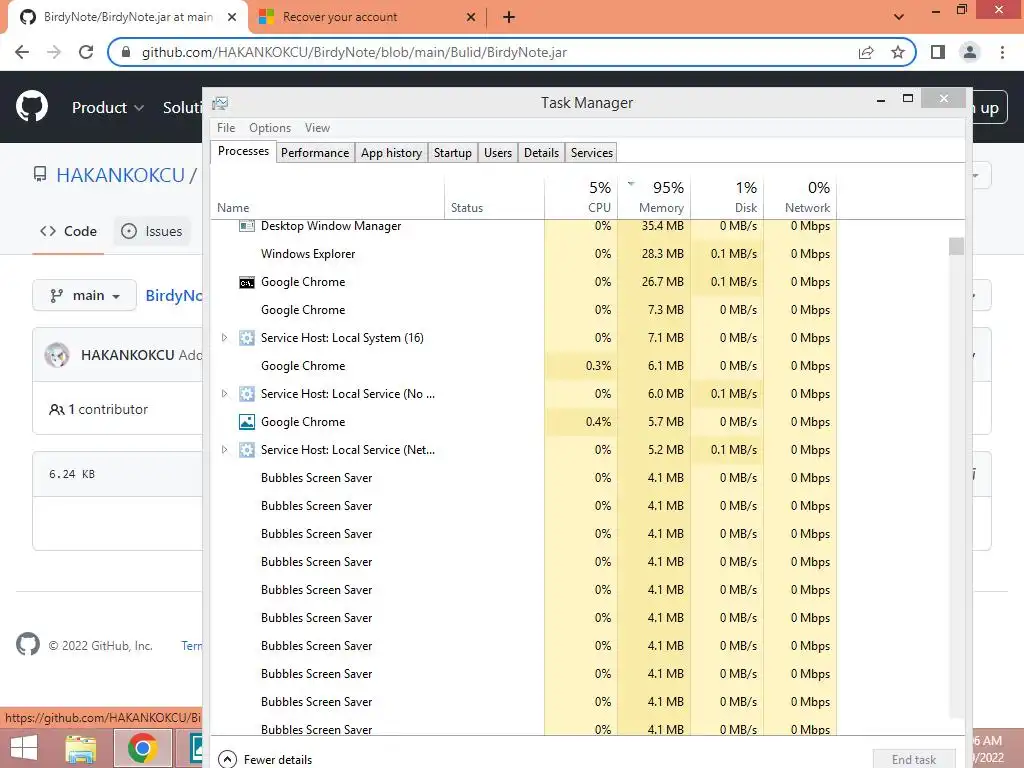Select the Google Chrome 7.3 MB process
The height and width of the screenshot is (768, 1024).
[524, 310]
